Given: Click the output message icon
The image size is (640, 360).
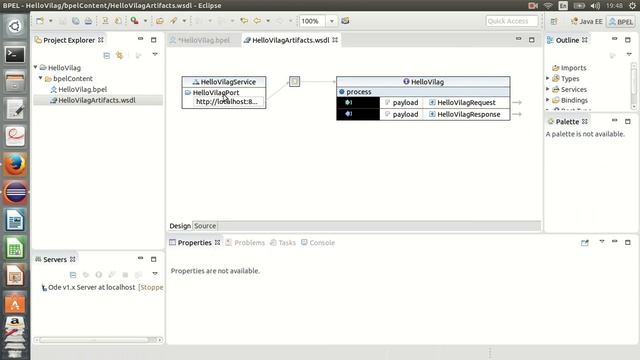Looking at the screenshot, I should point(349,114).
